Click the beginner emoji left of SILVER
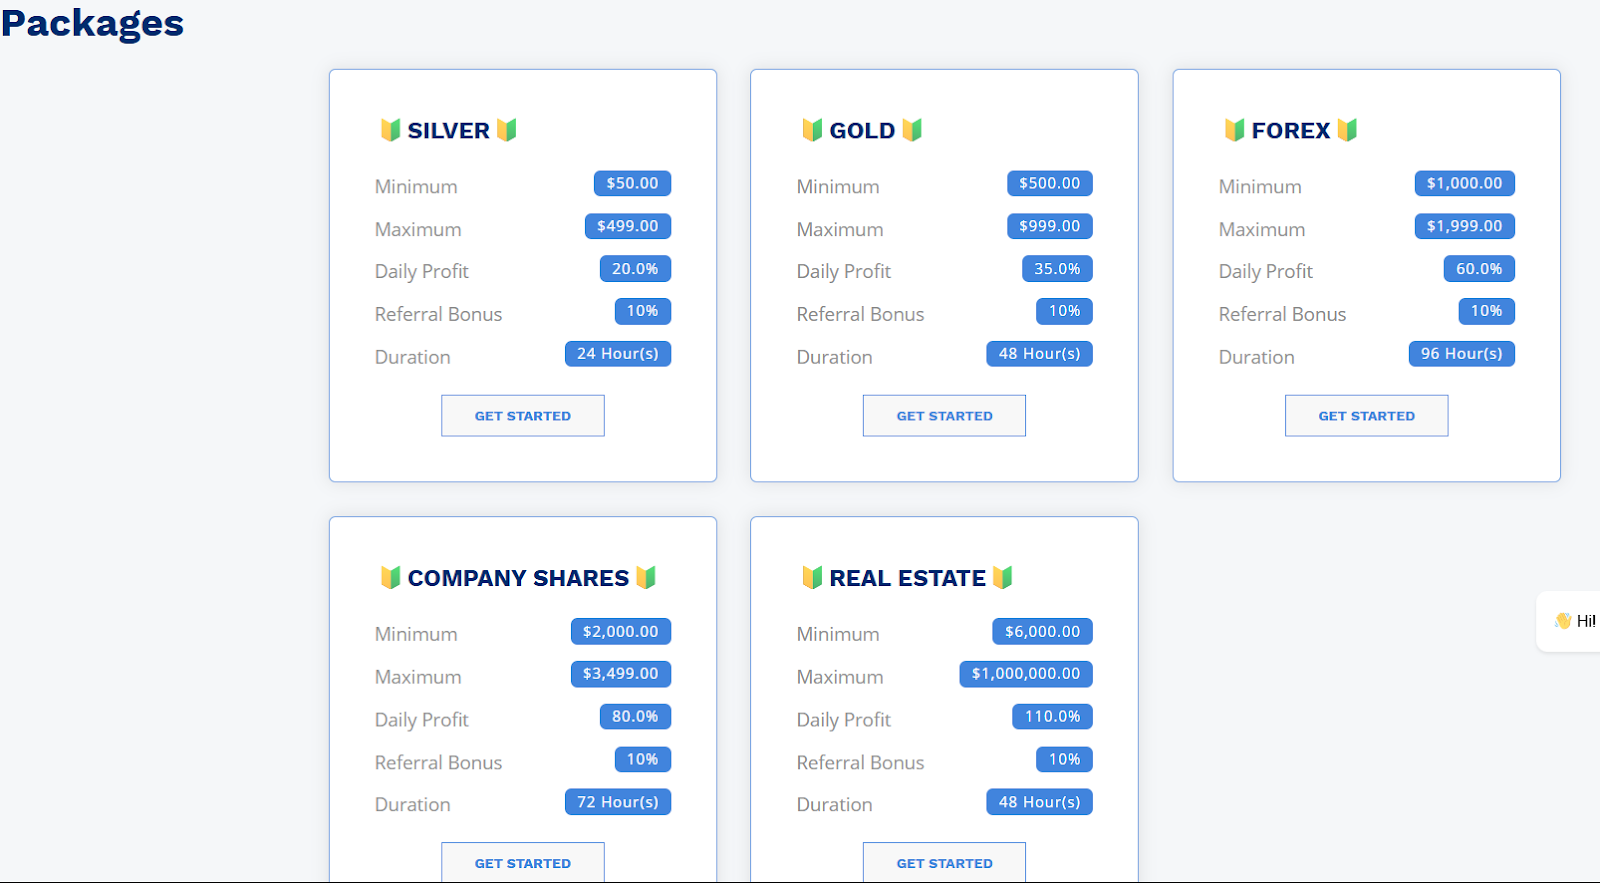The height and width of the screenshot is (883, 1600). click(390, 130)
